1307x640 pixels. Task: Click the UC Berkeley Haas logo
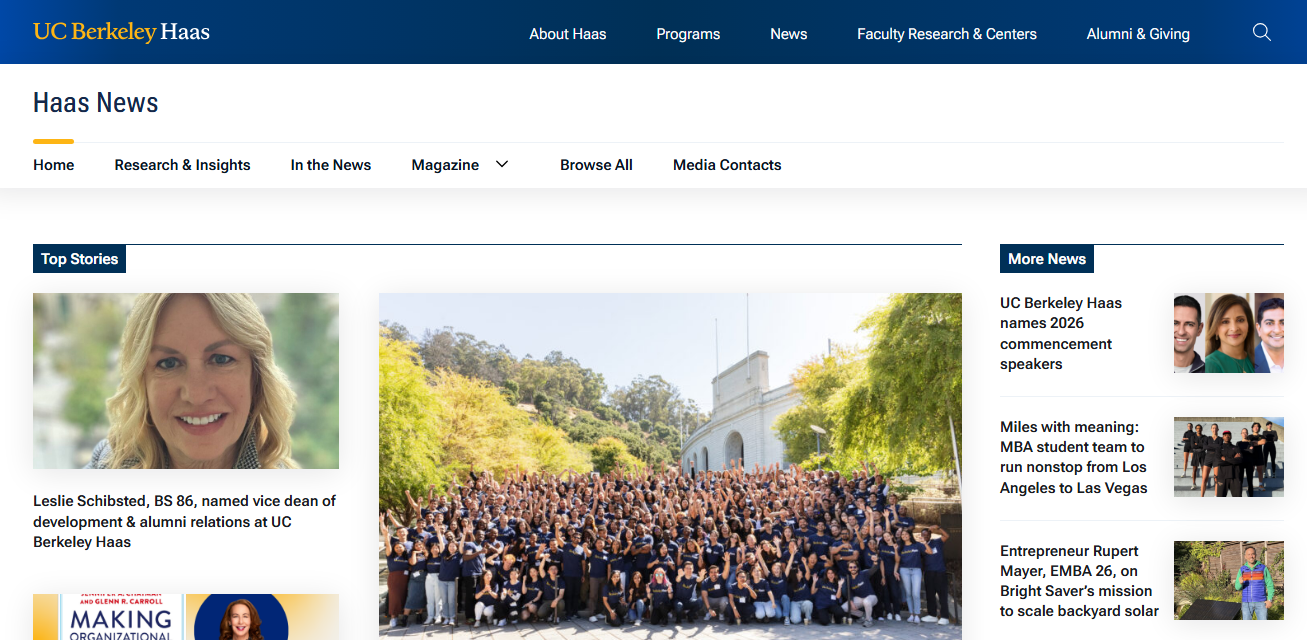coord(122,31)
